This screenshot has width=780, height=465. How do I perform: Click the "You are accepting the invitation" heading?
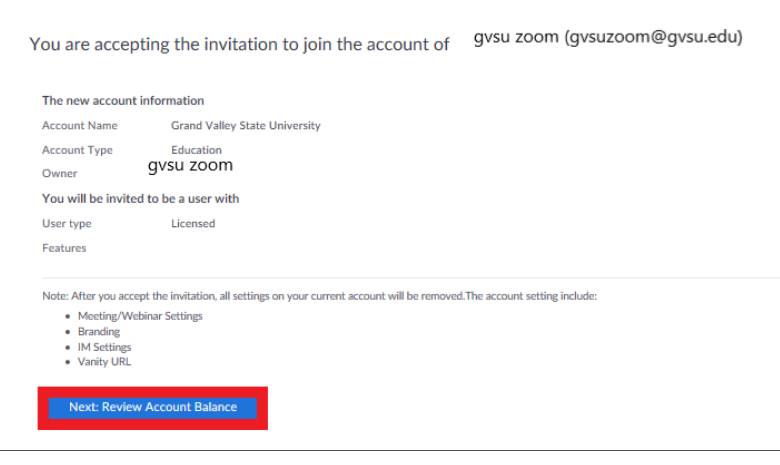tap(239, 46)
